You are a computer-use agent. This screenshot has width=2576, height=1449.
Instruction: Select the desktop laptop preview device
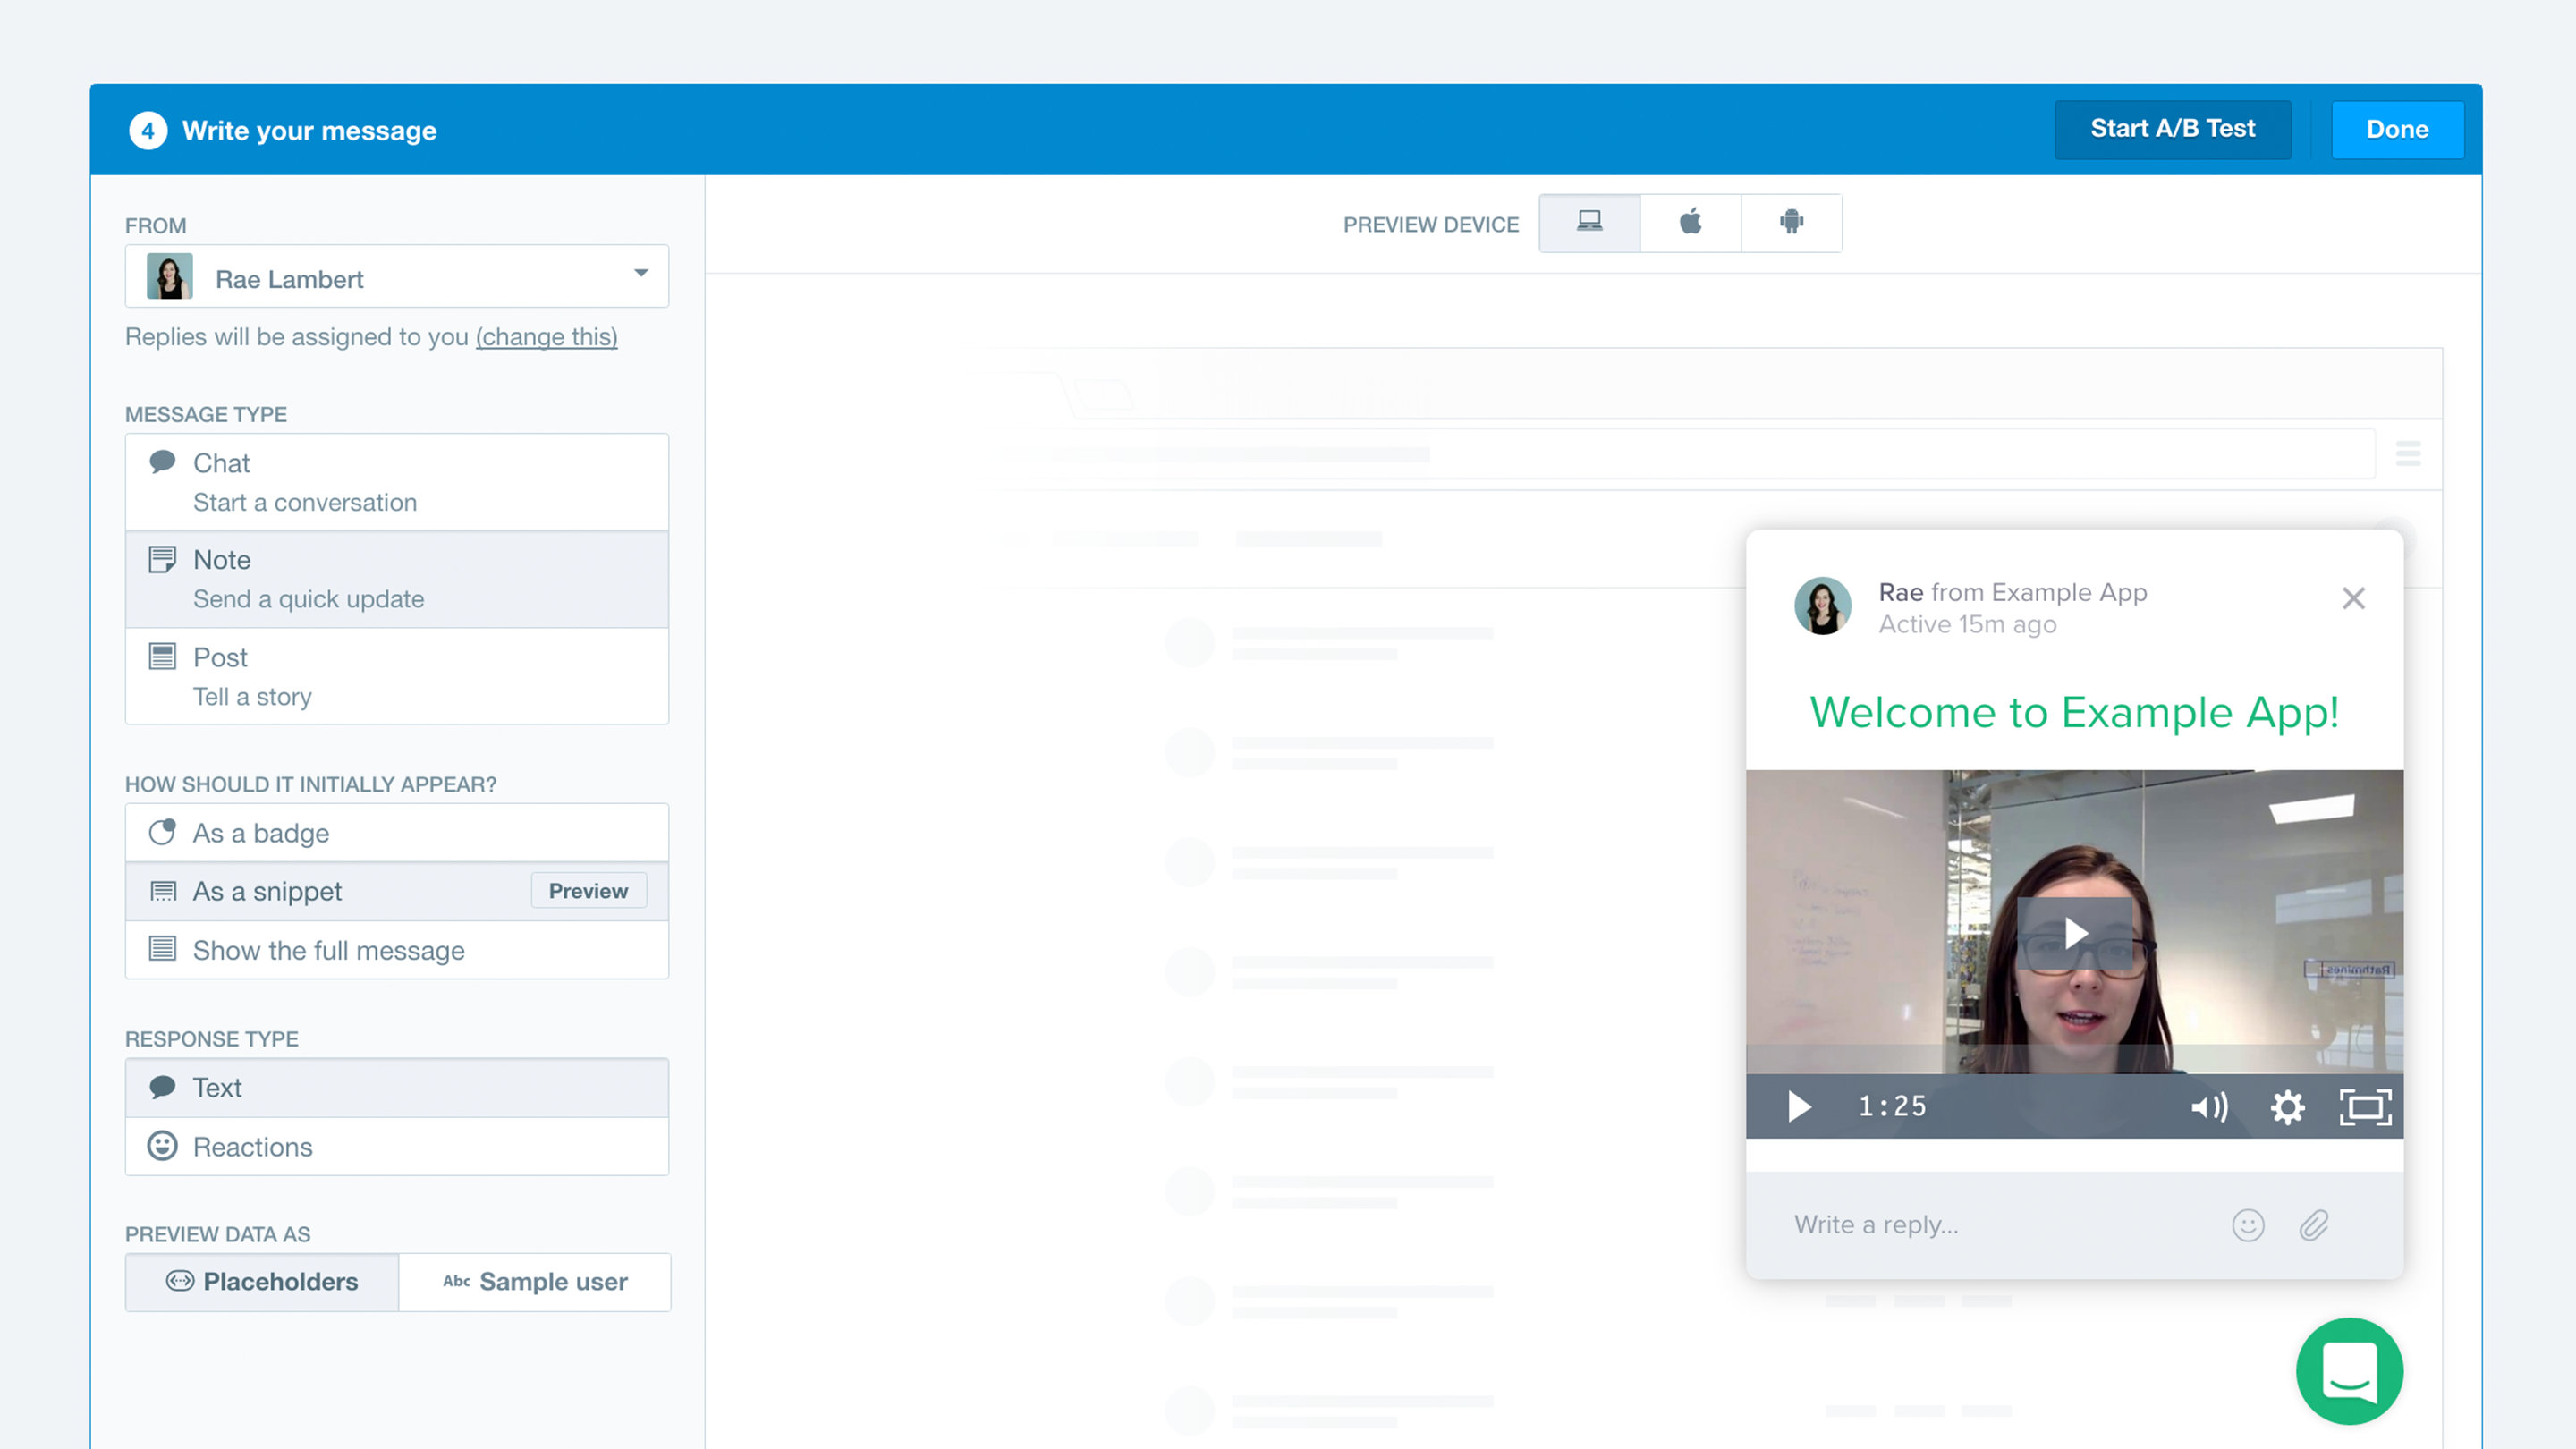point(1589,222)
